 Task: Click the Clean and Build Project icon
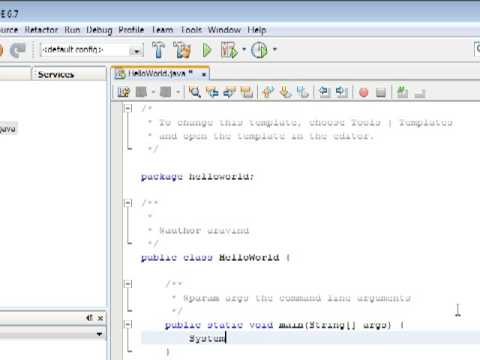(182, 50)
